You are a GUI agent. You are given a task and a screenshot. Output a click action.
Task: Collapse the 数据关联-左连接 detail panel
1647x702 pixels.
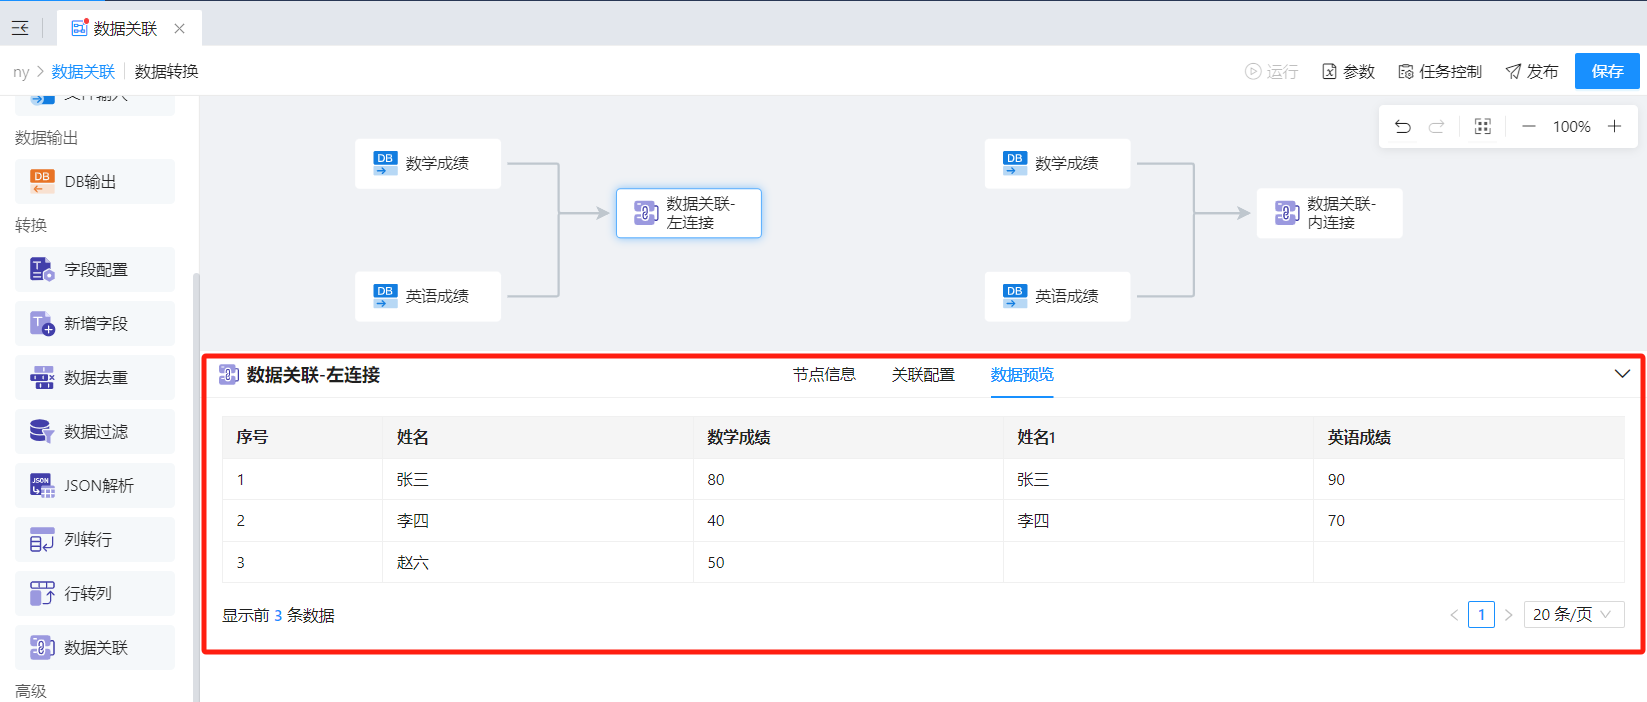point(1622,374)
